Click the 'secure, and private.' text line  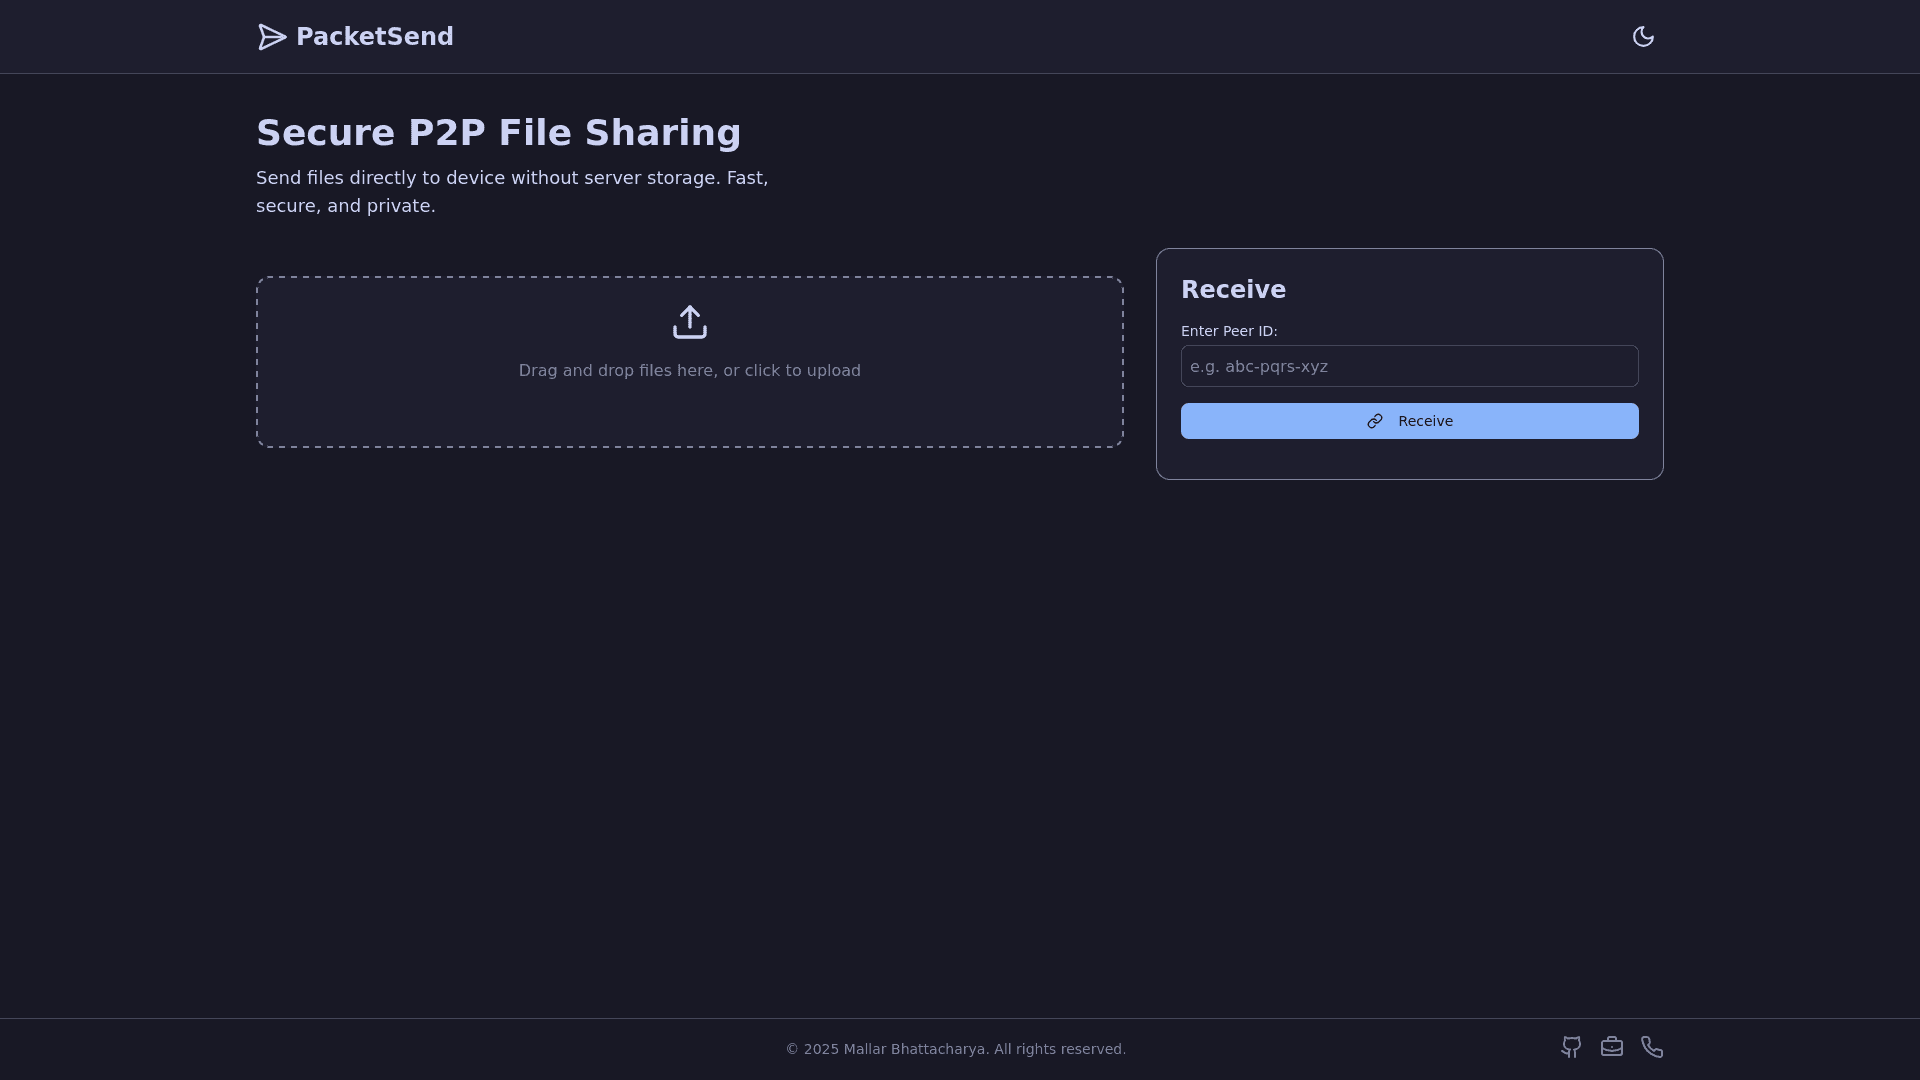pos(345,206)
